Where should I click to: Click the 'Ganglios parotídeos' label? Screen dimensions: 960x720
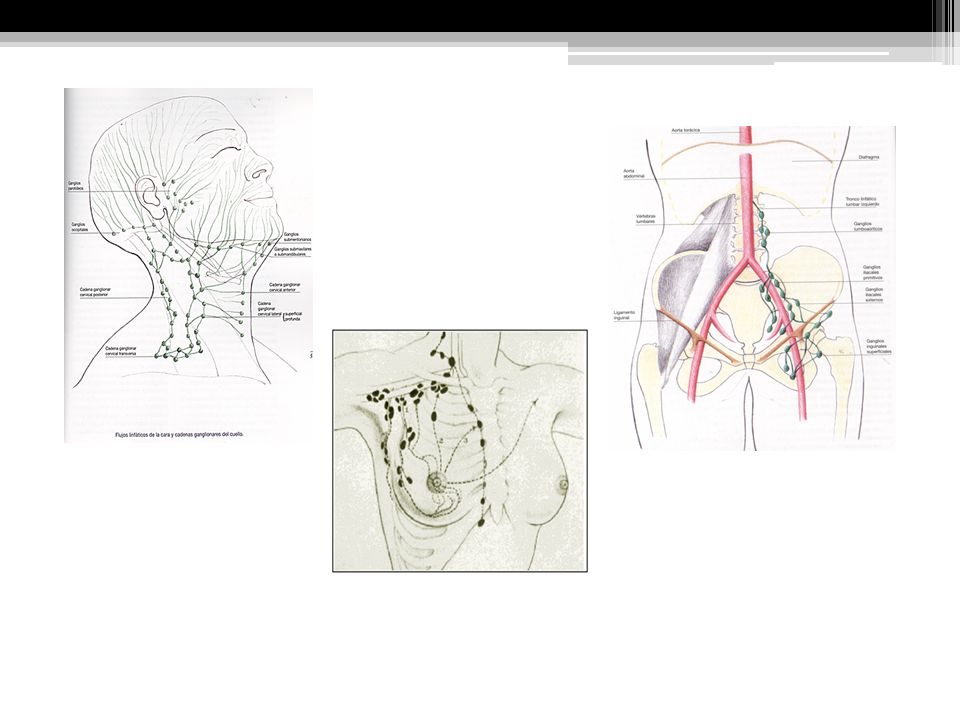point(75,186)
